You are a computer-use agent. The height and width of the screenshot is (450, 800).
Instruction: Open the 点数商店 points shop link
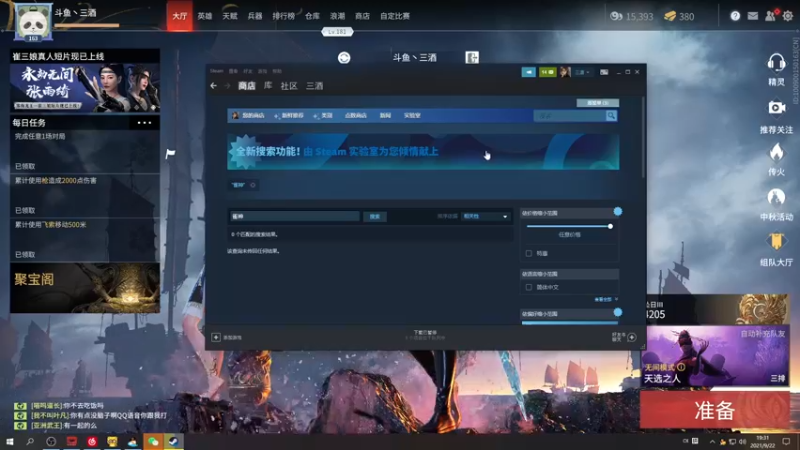(356, 116)
